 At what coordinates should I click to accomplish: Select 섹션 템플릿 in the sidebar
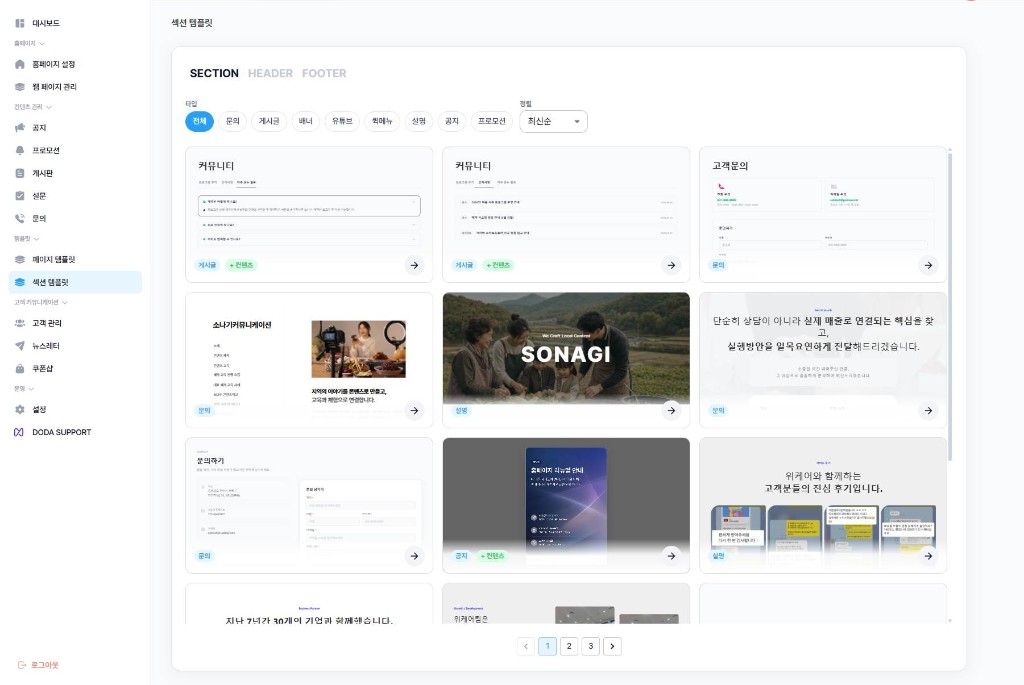coord(74,282)
